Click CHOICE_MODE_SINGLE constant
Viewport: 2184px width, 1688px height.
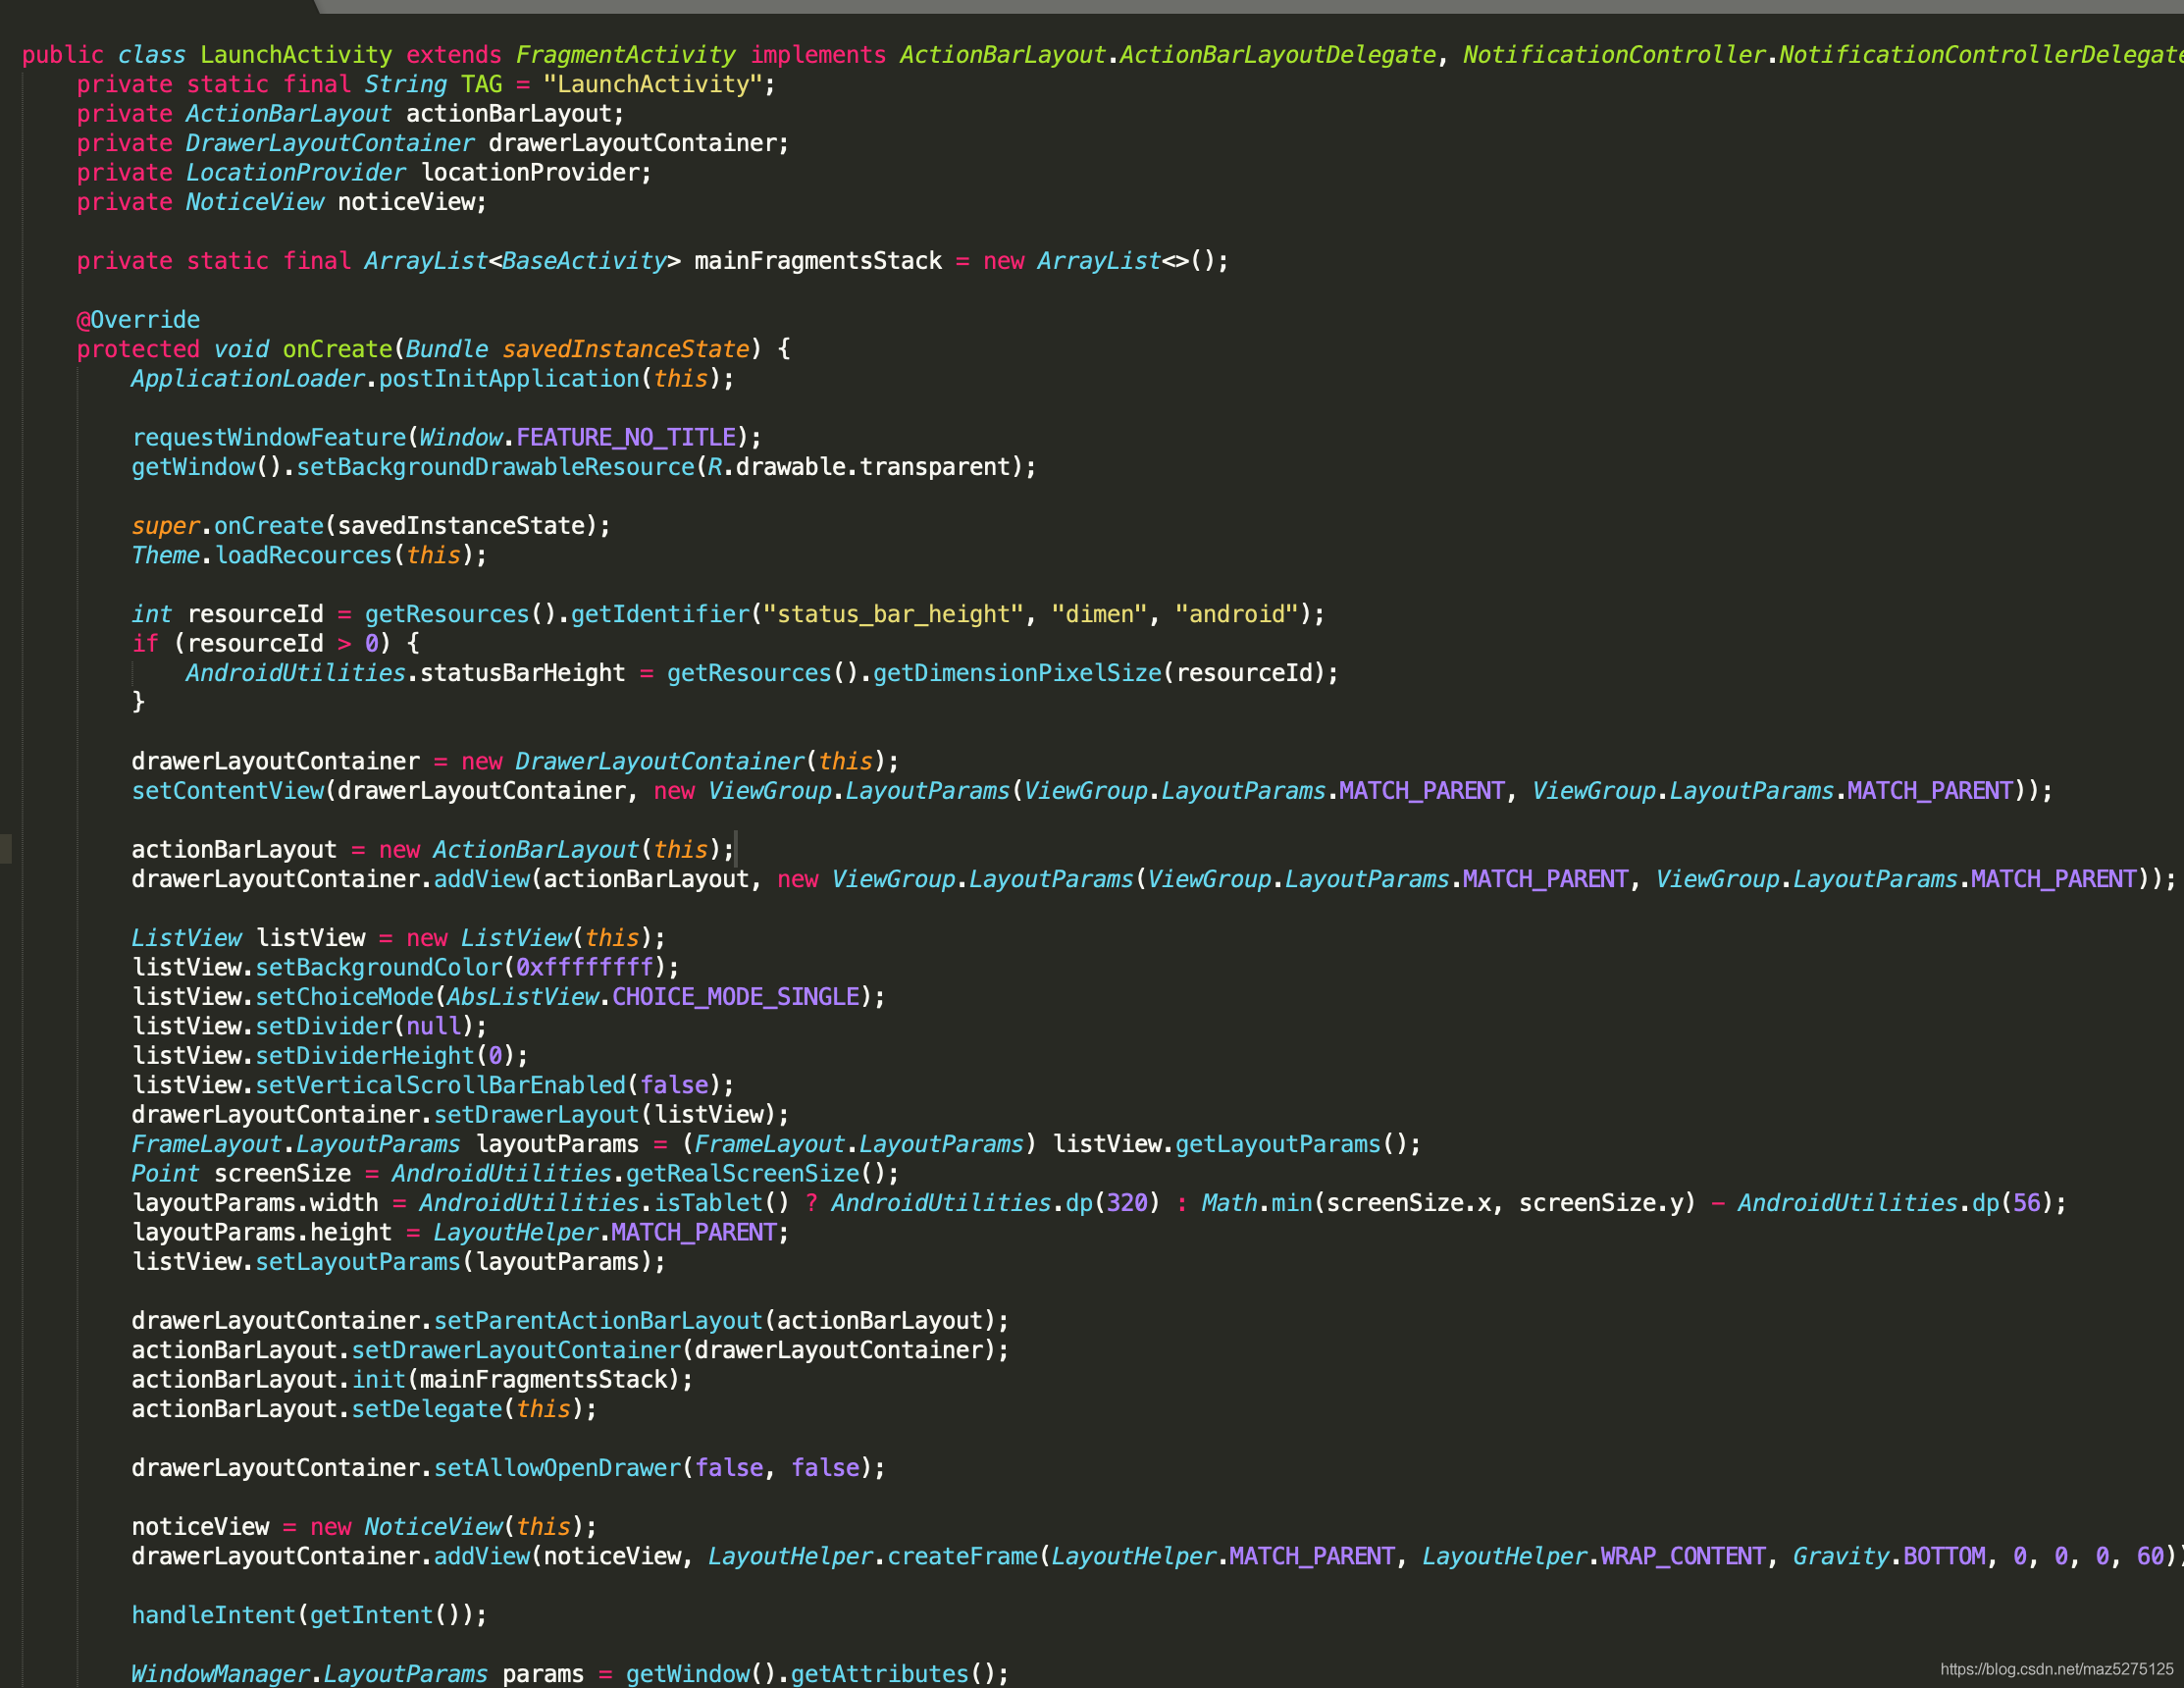pos(735,997)
